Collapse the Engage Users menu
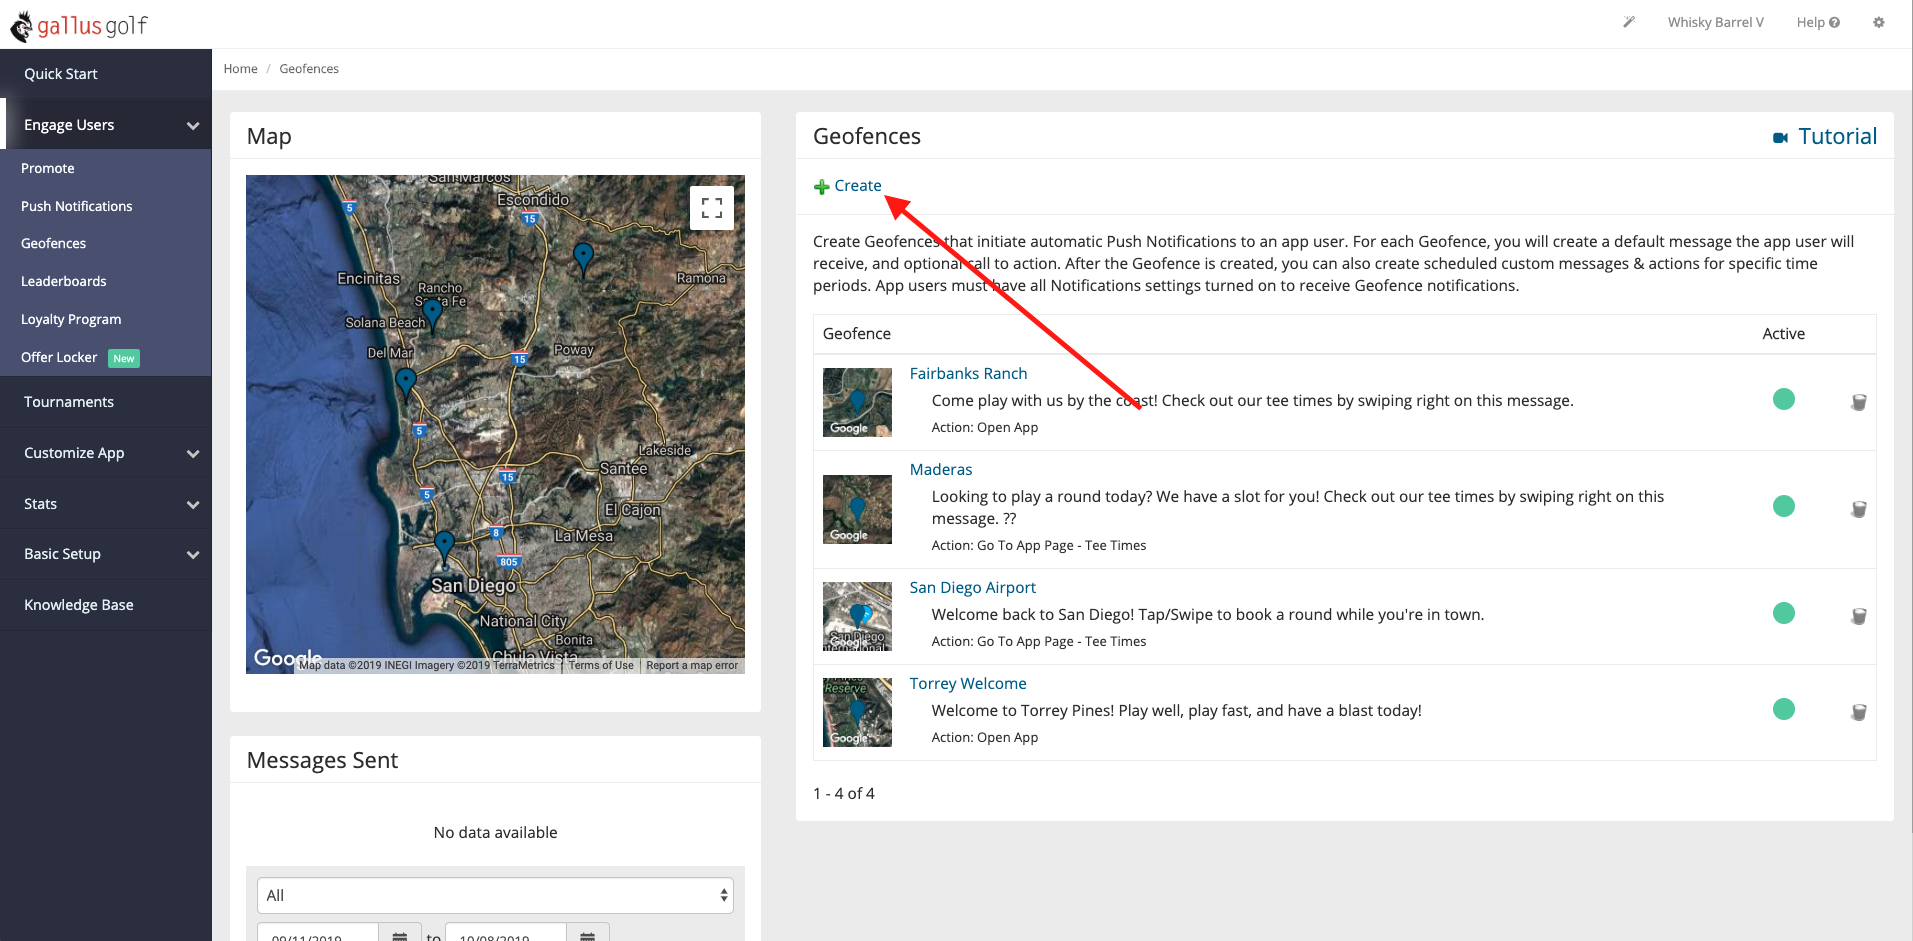Screen dimensions: 1913x941 click(x=106, y=125)
